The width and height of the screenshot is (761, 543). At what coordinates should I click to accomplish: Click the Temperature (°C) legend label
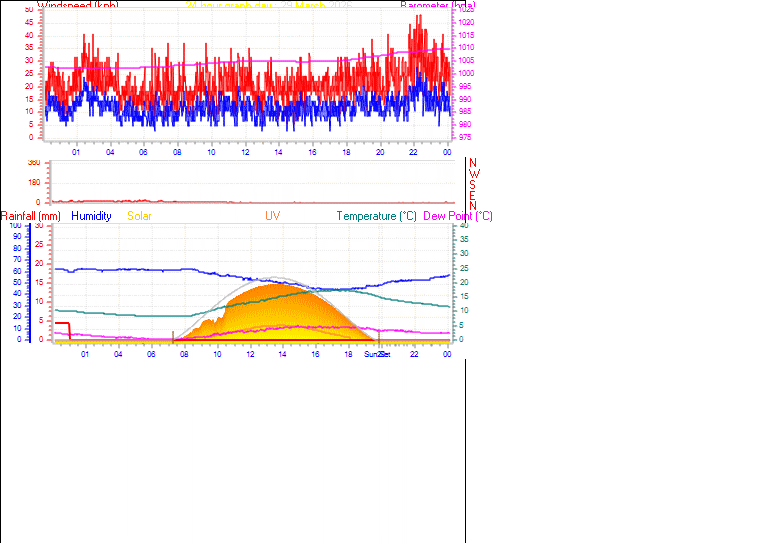click(377, 216)
